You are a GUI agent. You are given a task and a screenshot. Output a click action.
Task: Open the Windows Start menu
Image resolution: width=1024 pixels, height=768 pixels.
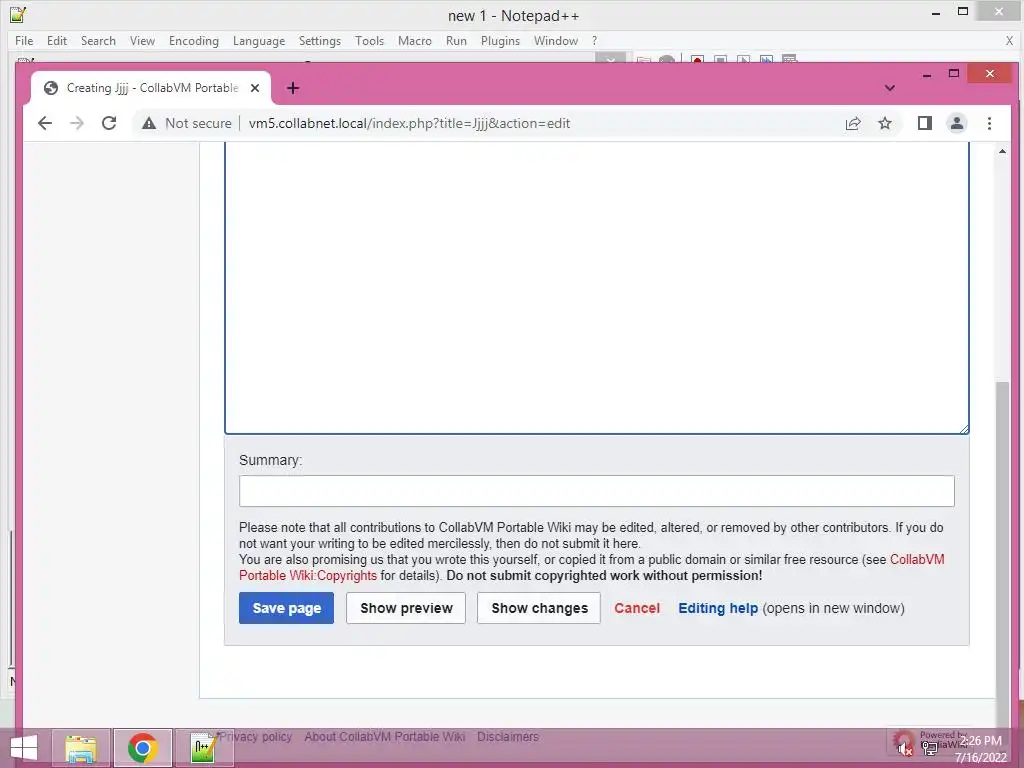[x=24, y=748]
